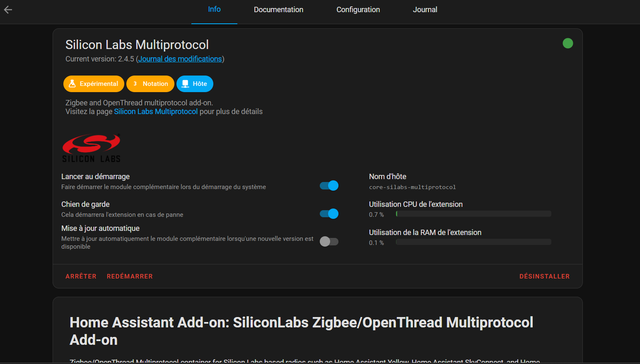
Task: Go back using the arrow icon
Action: (8, 10)
